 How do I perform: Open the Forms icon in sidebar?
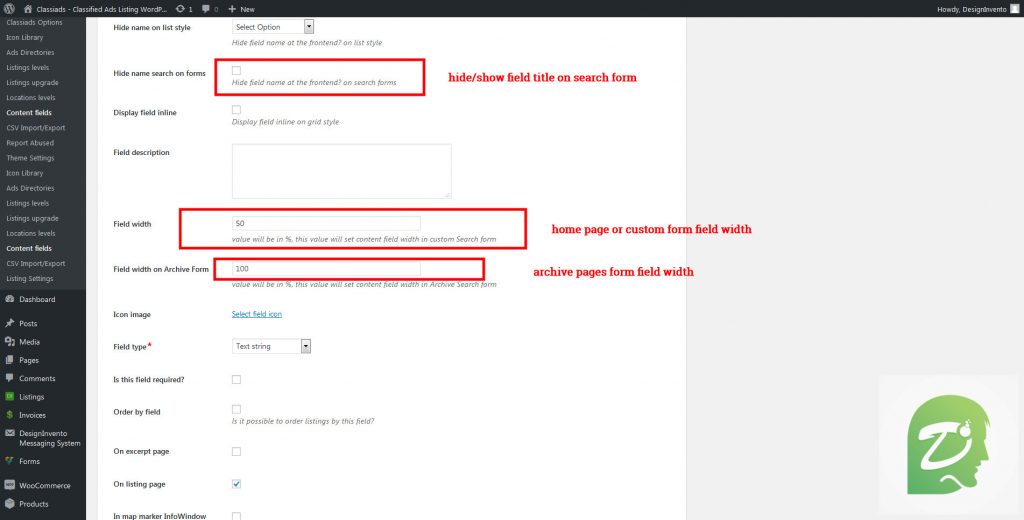click(x=9, y=461)
